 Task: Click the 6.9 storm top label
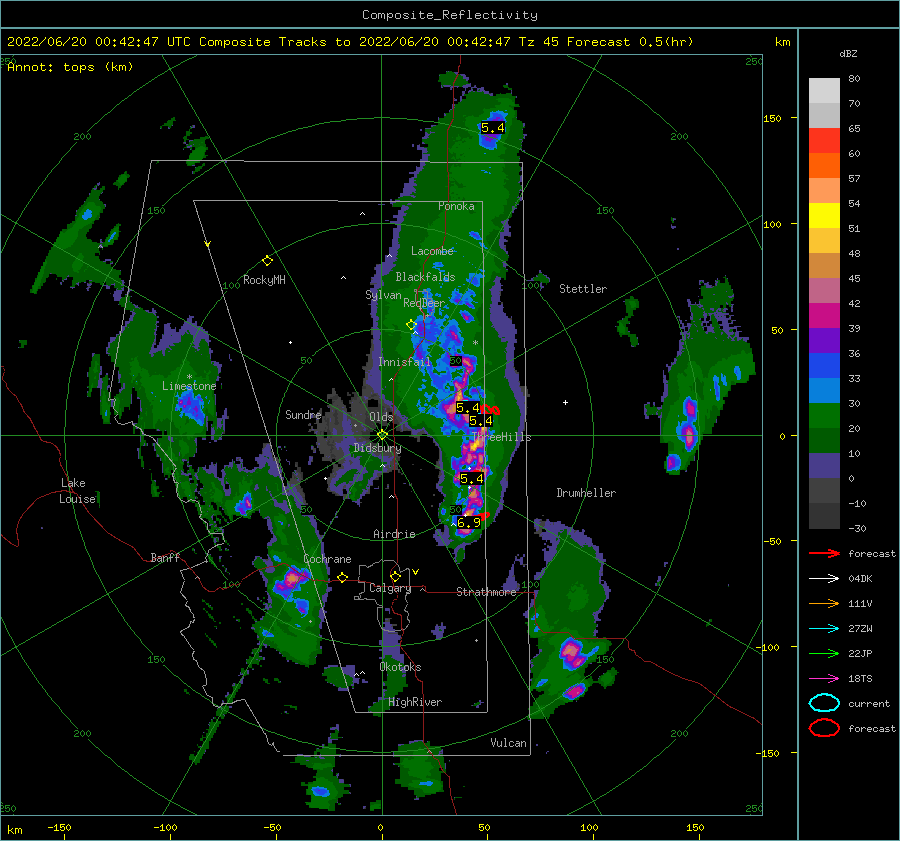coord(469,522)
